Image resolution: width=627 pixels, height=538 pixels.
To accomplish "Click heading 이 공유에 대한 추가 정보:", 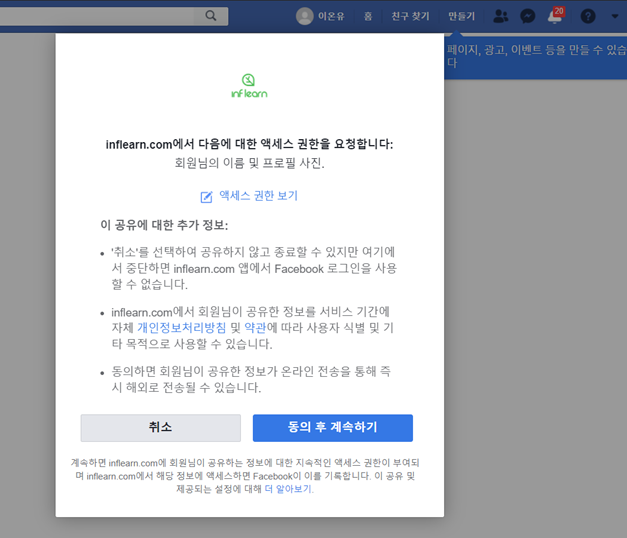I will point(164,225).
